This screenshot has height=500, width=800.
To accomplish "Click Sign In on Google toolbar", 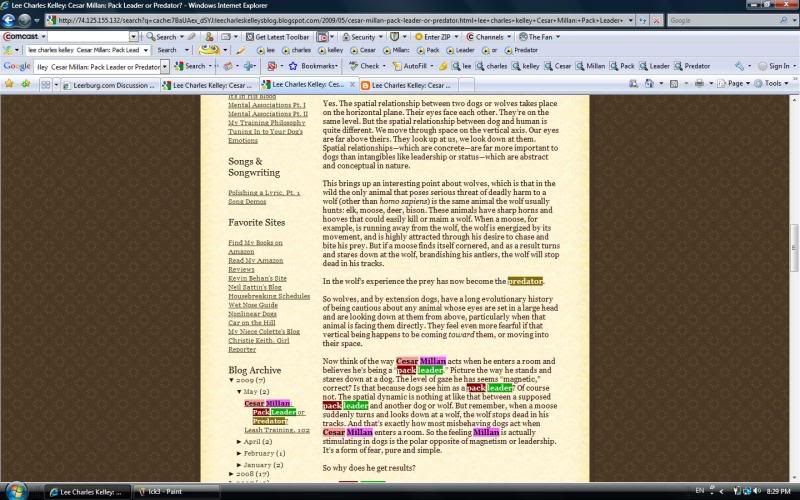I will [x=774, y=66].
